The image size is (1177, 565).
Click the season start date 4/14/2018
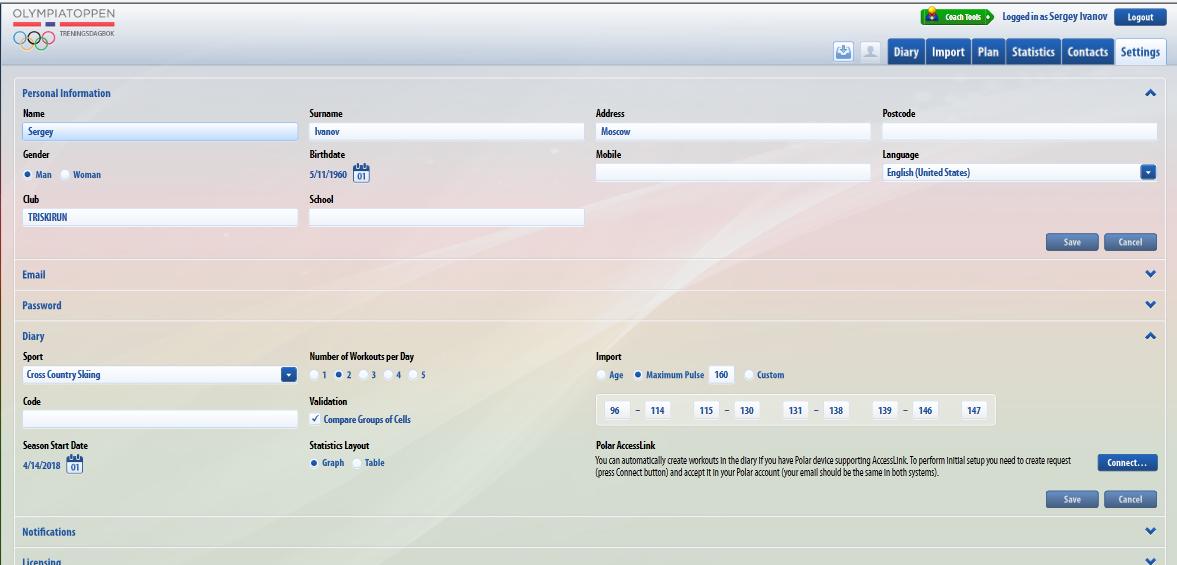point(42,465)
